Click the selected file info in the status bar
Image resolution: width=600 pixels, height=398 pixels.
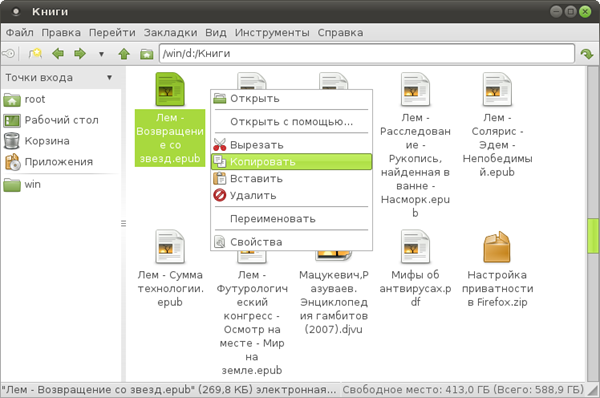coord(169,390)
